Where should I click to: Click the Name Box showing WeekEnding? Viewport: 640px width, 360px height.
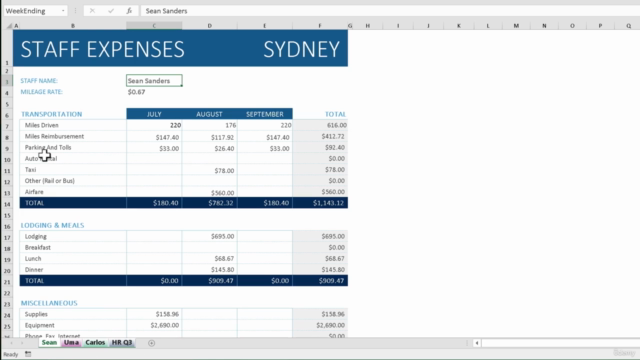(x=32, y=11)
